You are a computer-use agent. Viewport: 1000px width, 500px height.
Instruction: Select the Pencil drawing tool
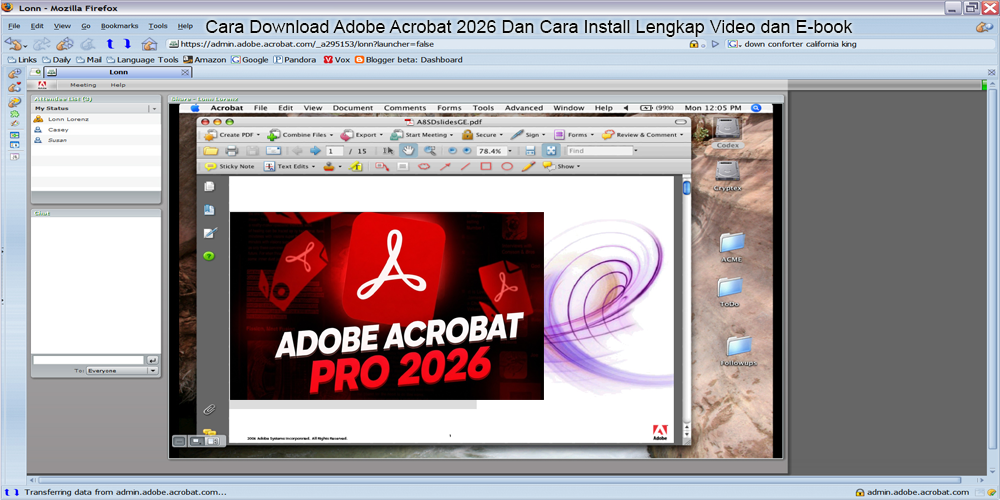(527, 166)
